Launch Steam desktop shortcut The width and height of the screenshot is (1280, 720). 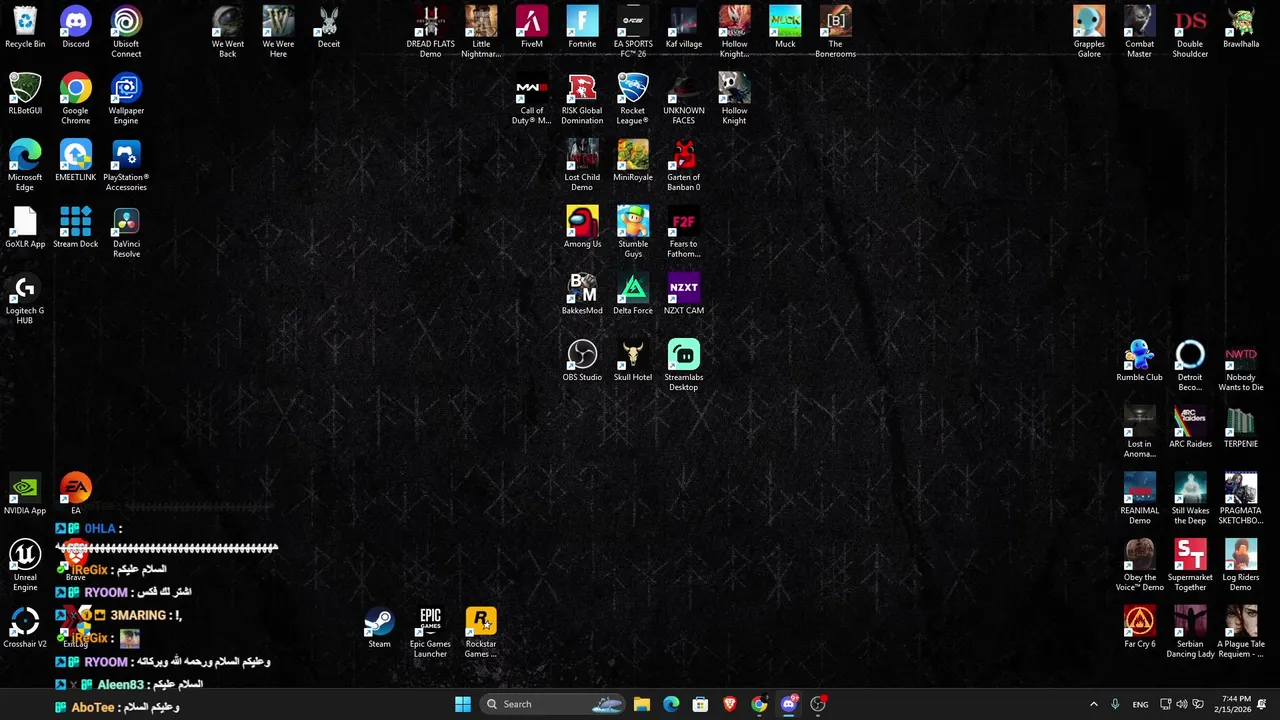pos(379,628)
